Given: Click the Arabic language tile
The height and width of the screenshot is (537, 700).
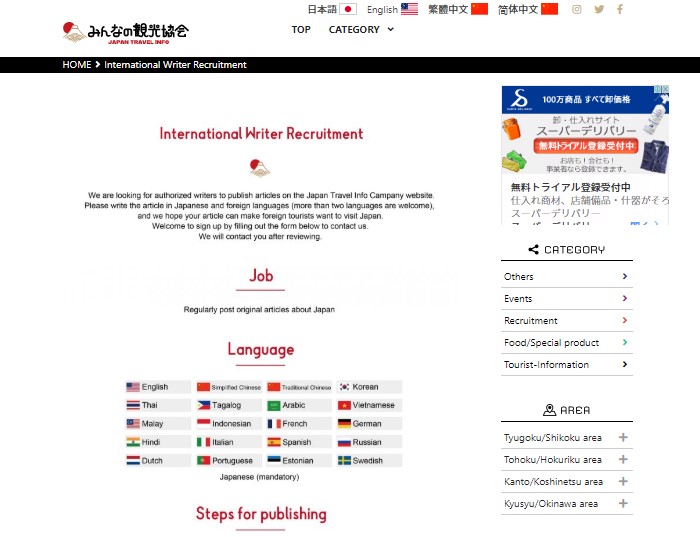Looking at the screenshot, I should pos(299,405).
